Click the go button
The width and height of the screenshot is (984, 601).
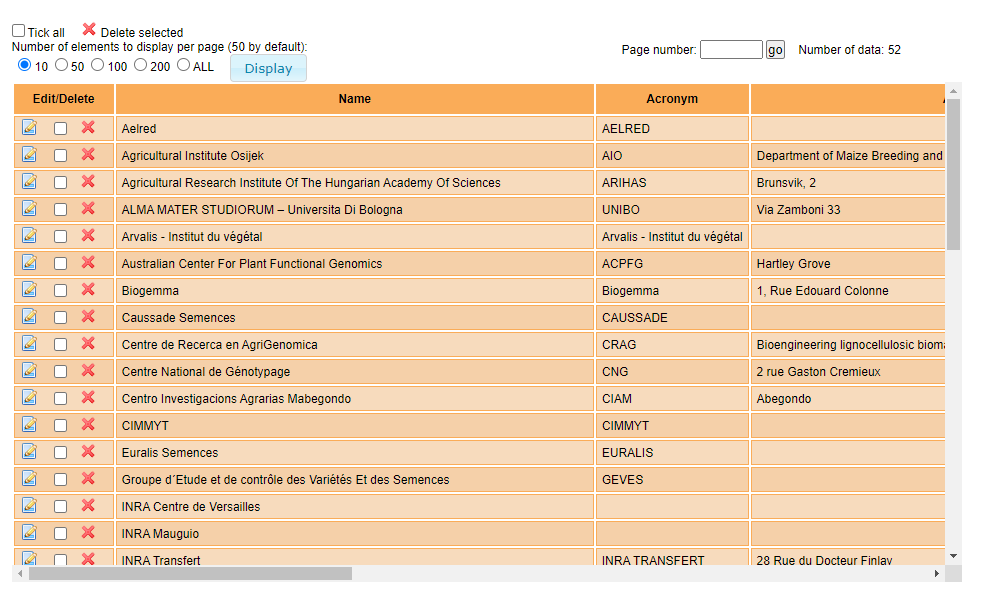(x=775, y=50)
